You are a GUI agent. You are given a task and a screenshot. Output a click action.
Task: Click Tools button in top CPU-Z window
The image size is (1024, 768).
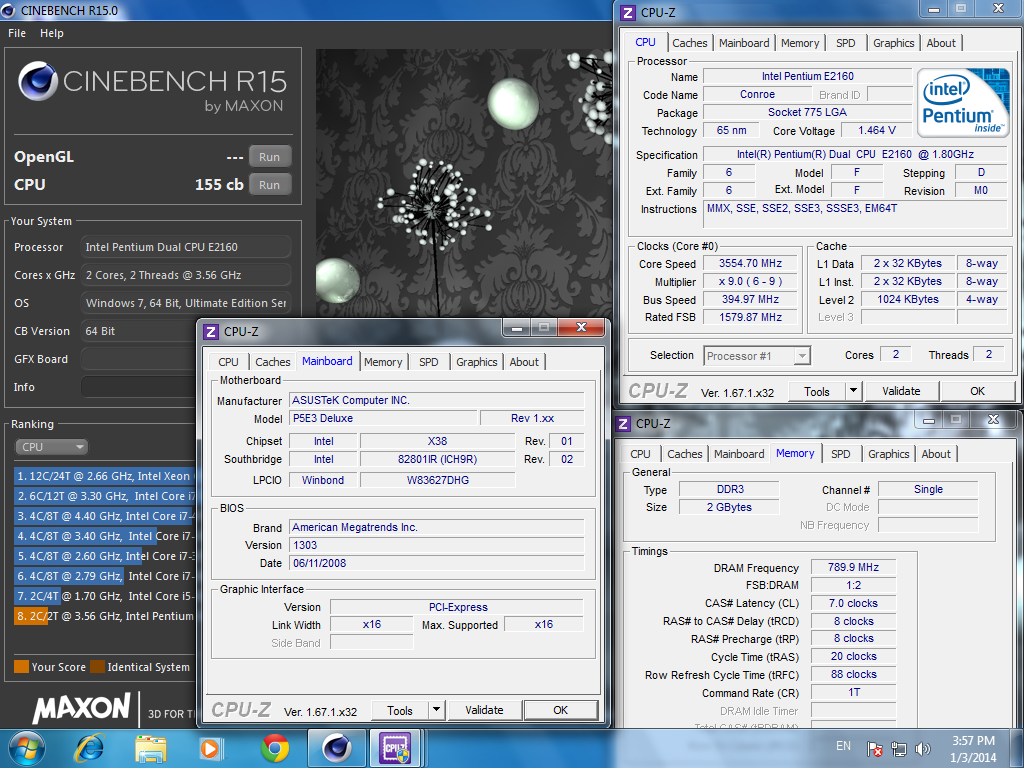coord(816,391)
